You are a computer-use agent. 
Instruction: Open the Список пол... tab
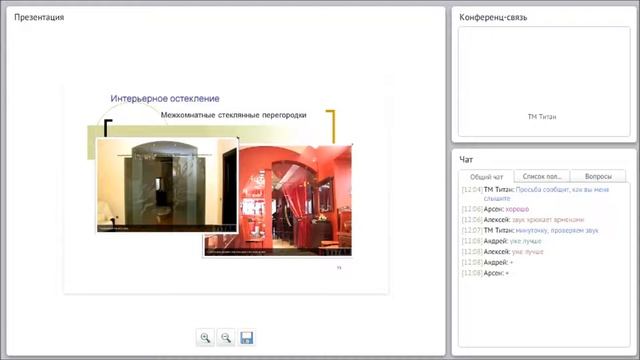click(542, 176)
